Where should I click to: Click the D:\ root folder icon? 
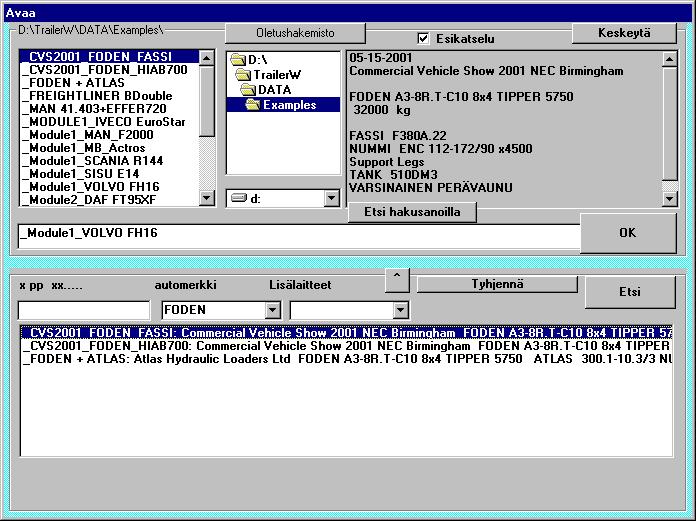238,59
